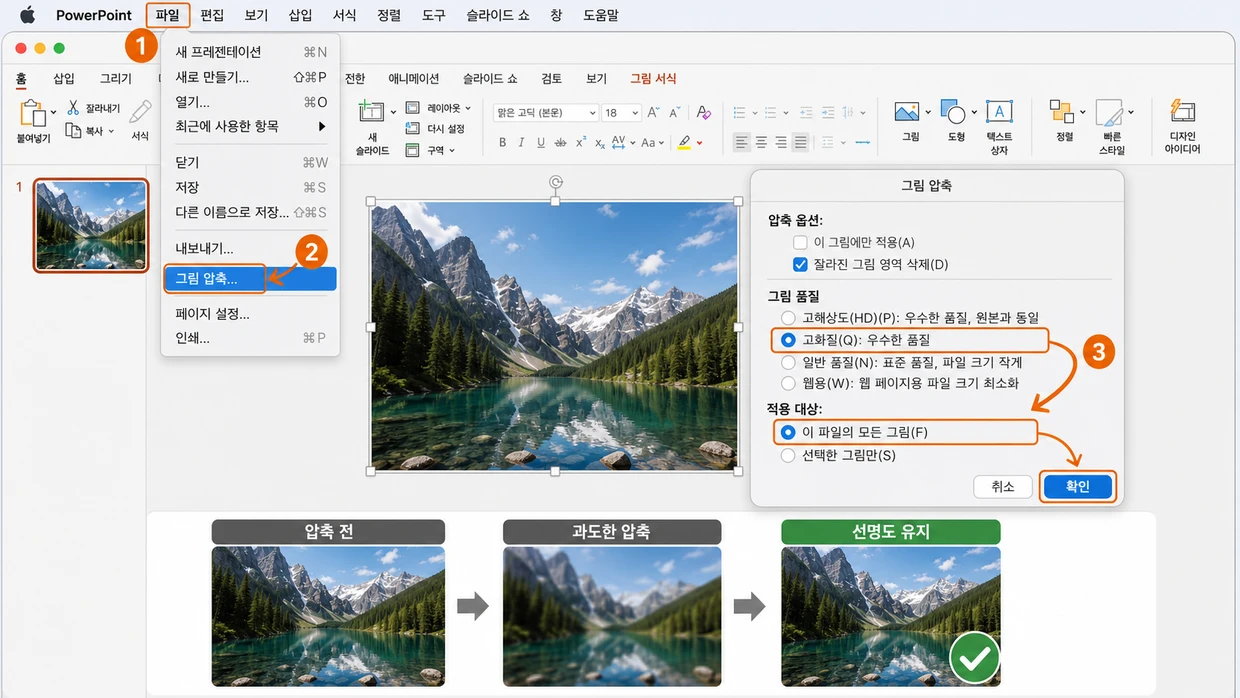This screenshot has width=1240, height=698.
Task: Apply strikethrough to text
Action: tap(559, 143)
